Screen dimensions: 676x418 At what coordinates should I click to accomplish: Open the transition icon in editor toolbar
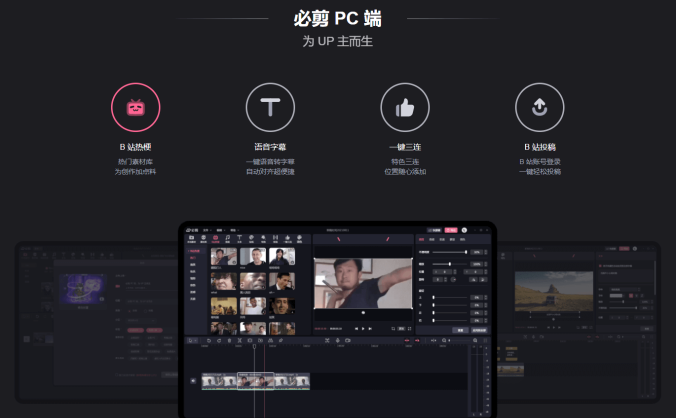point(275,239)
